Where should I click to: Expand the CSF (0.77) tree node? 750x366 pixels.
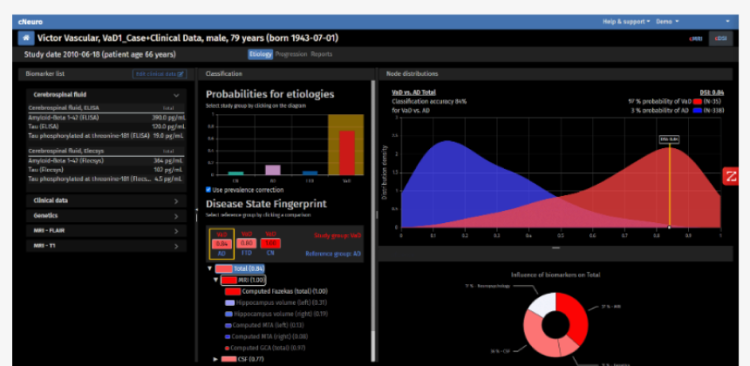[216, 359]
